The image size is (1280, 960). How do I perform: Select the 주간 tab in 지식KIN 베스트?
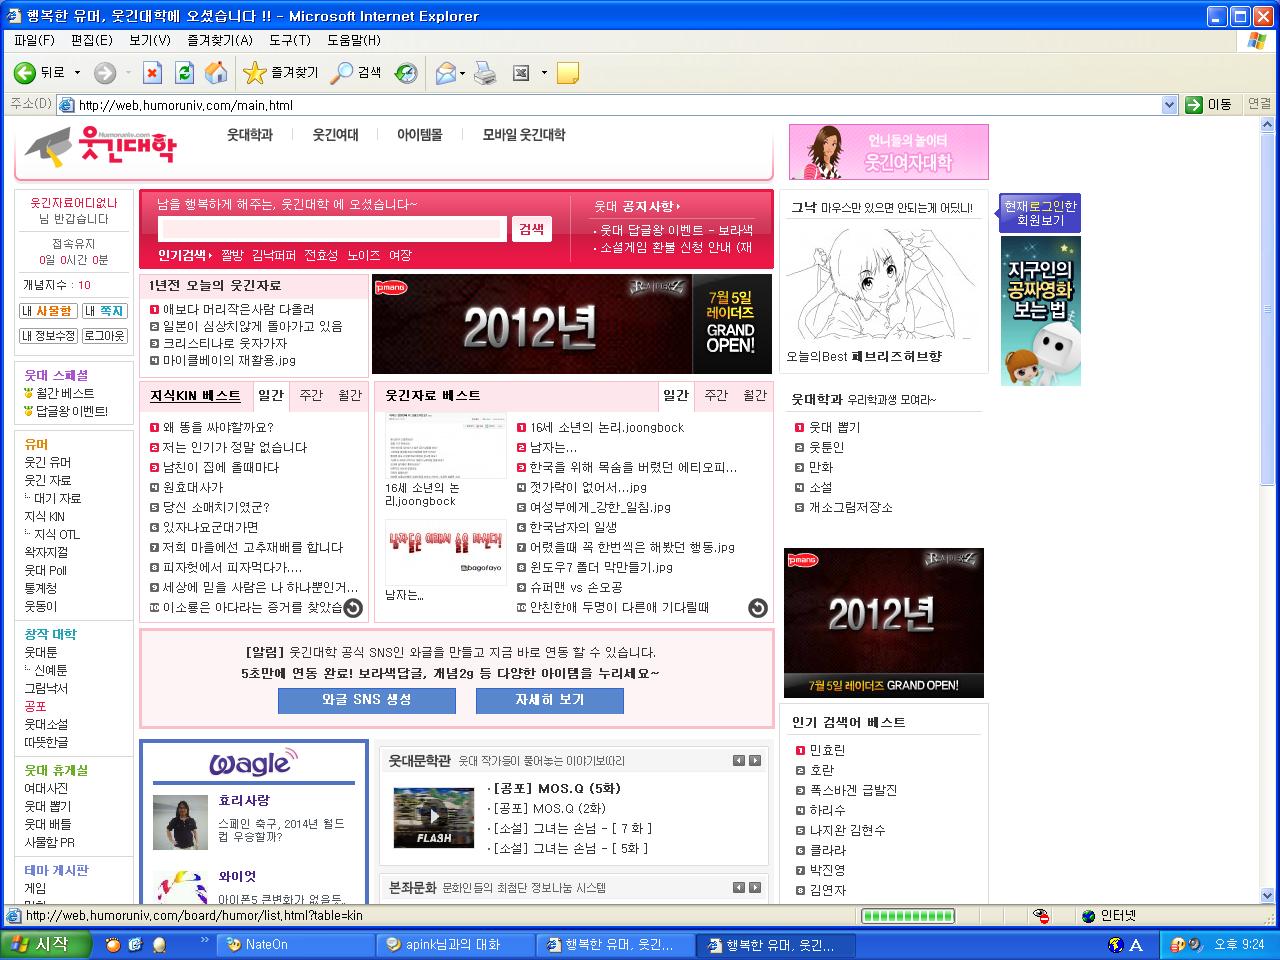pyautogui.click(x=311, y=396)
